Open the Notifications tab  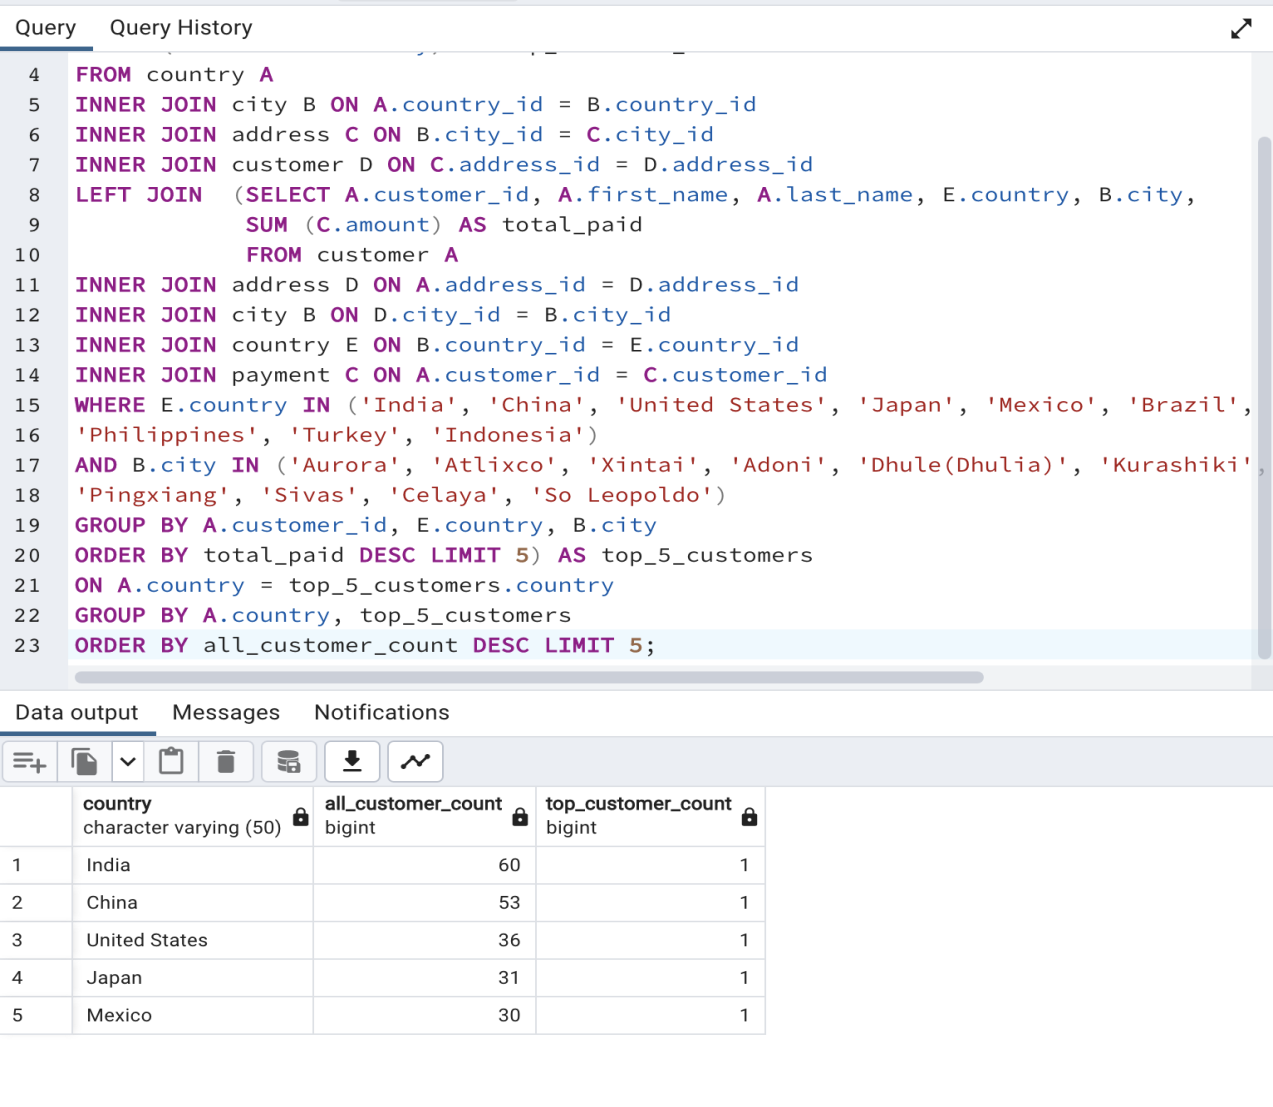coord(381,712)
